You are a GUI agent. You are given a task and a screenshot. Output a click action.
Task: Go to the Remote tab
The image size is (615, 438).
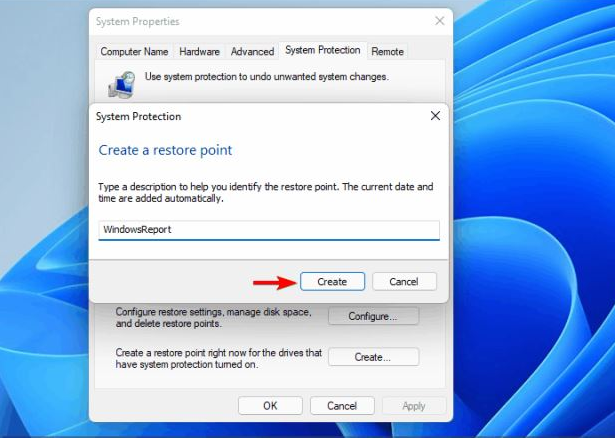387,51
